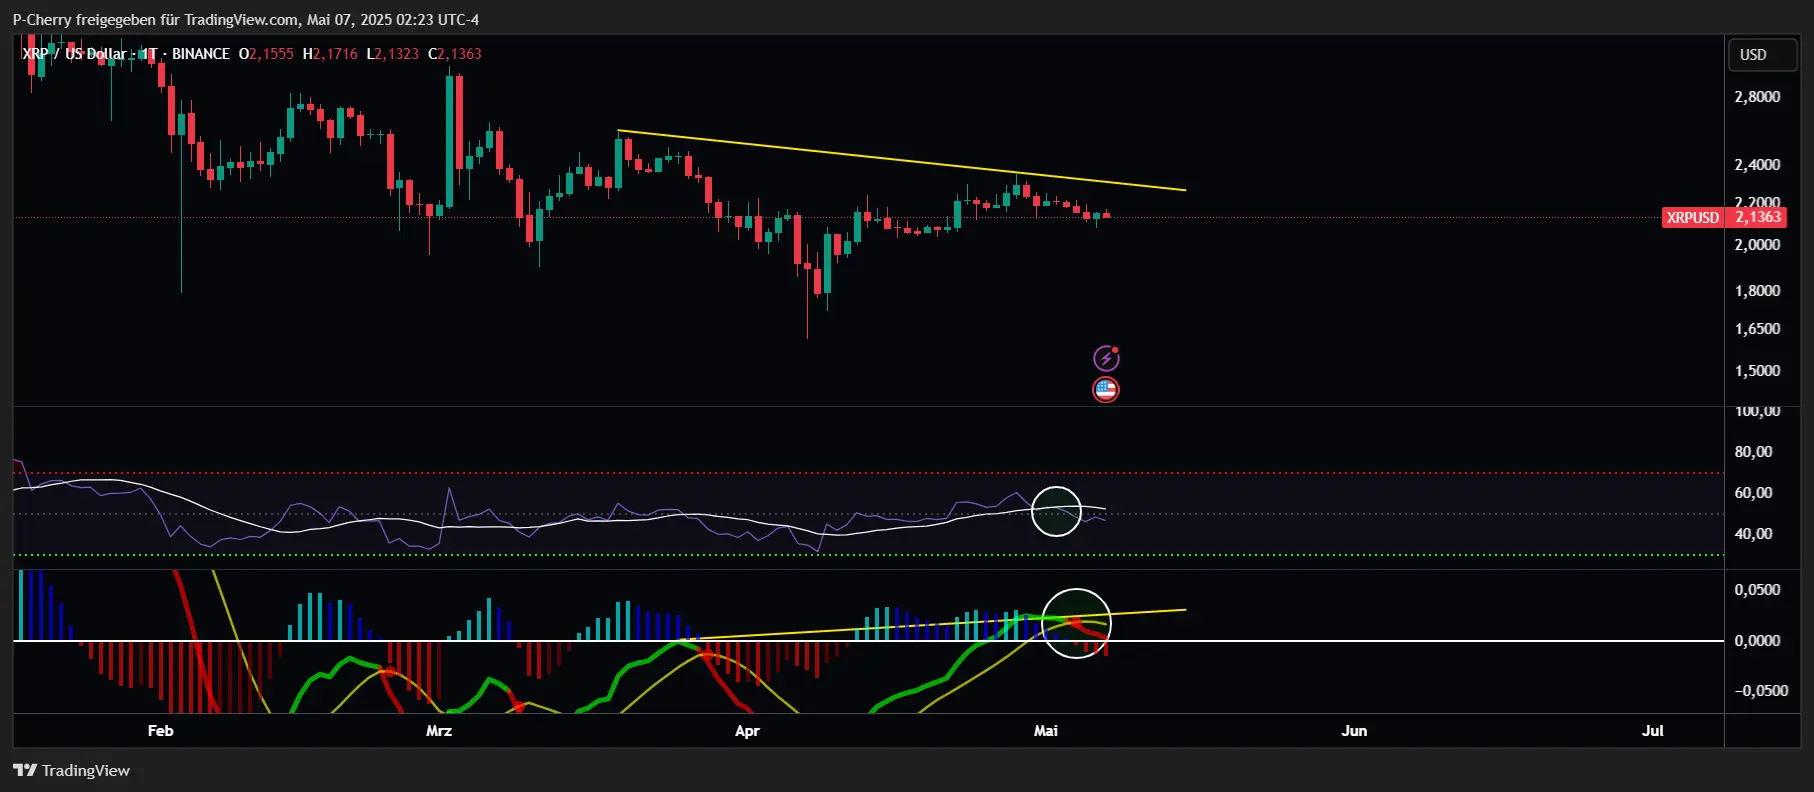Click the 0,0000 MACD scale label
The image size is (1814, 792).
pos(1757,641)
